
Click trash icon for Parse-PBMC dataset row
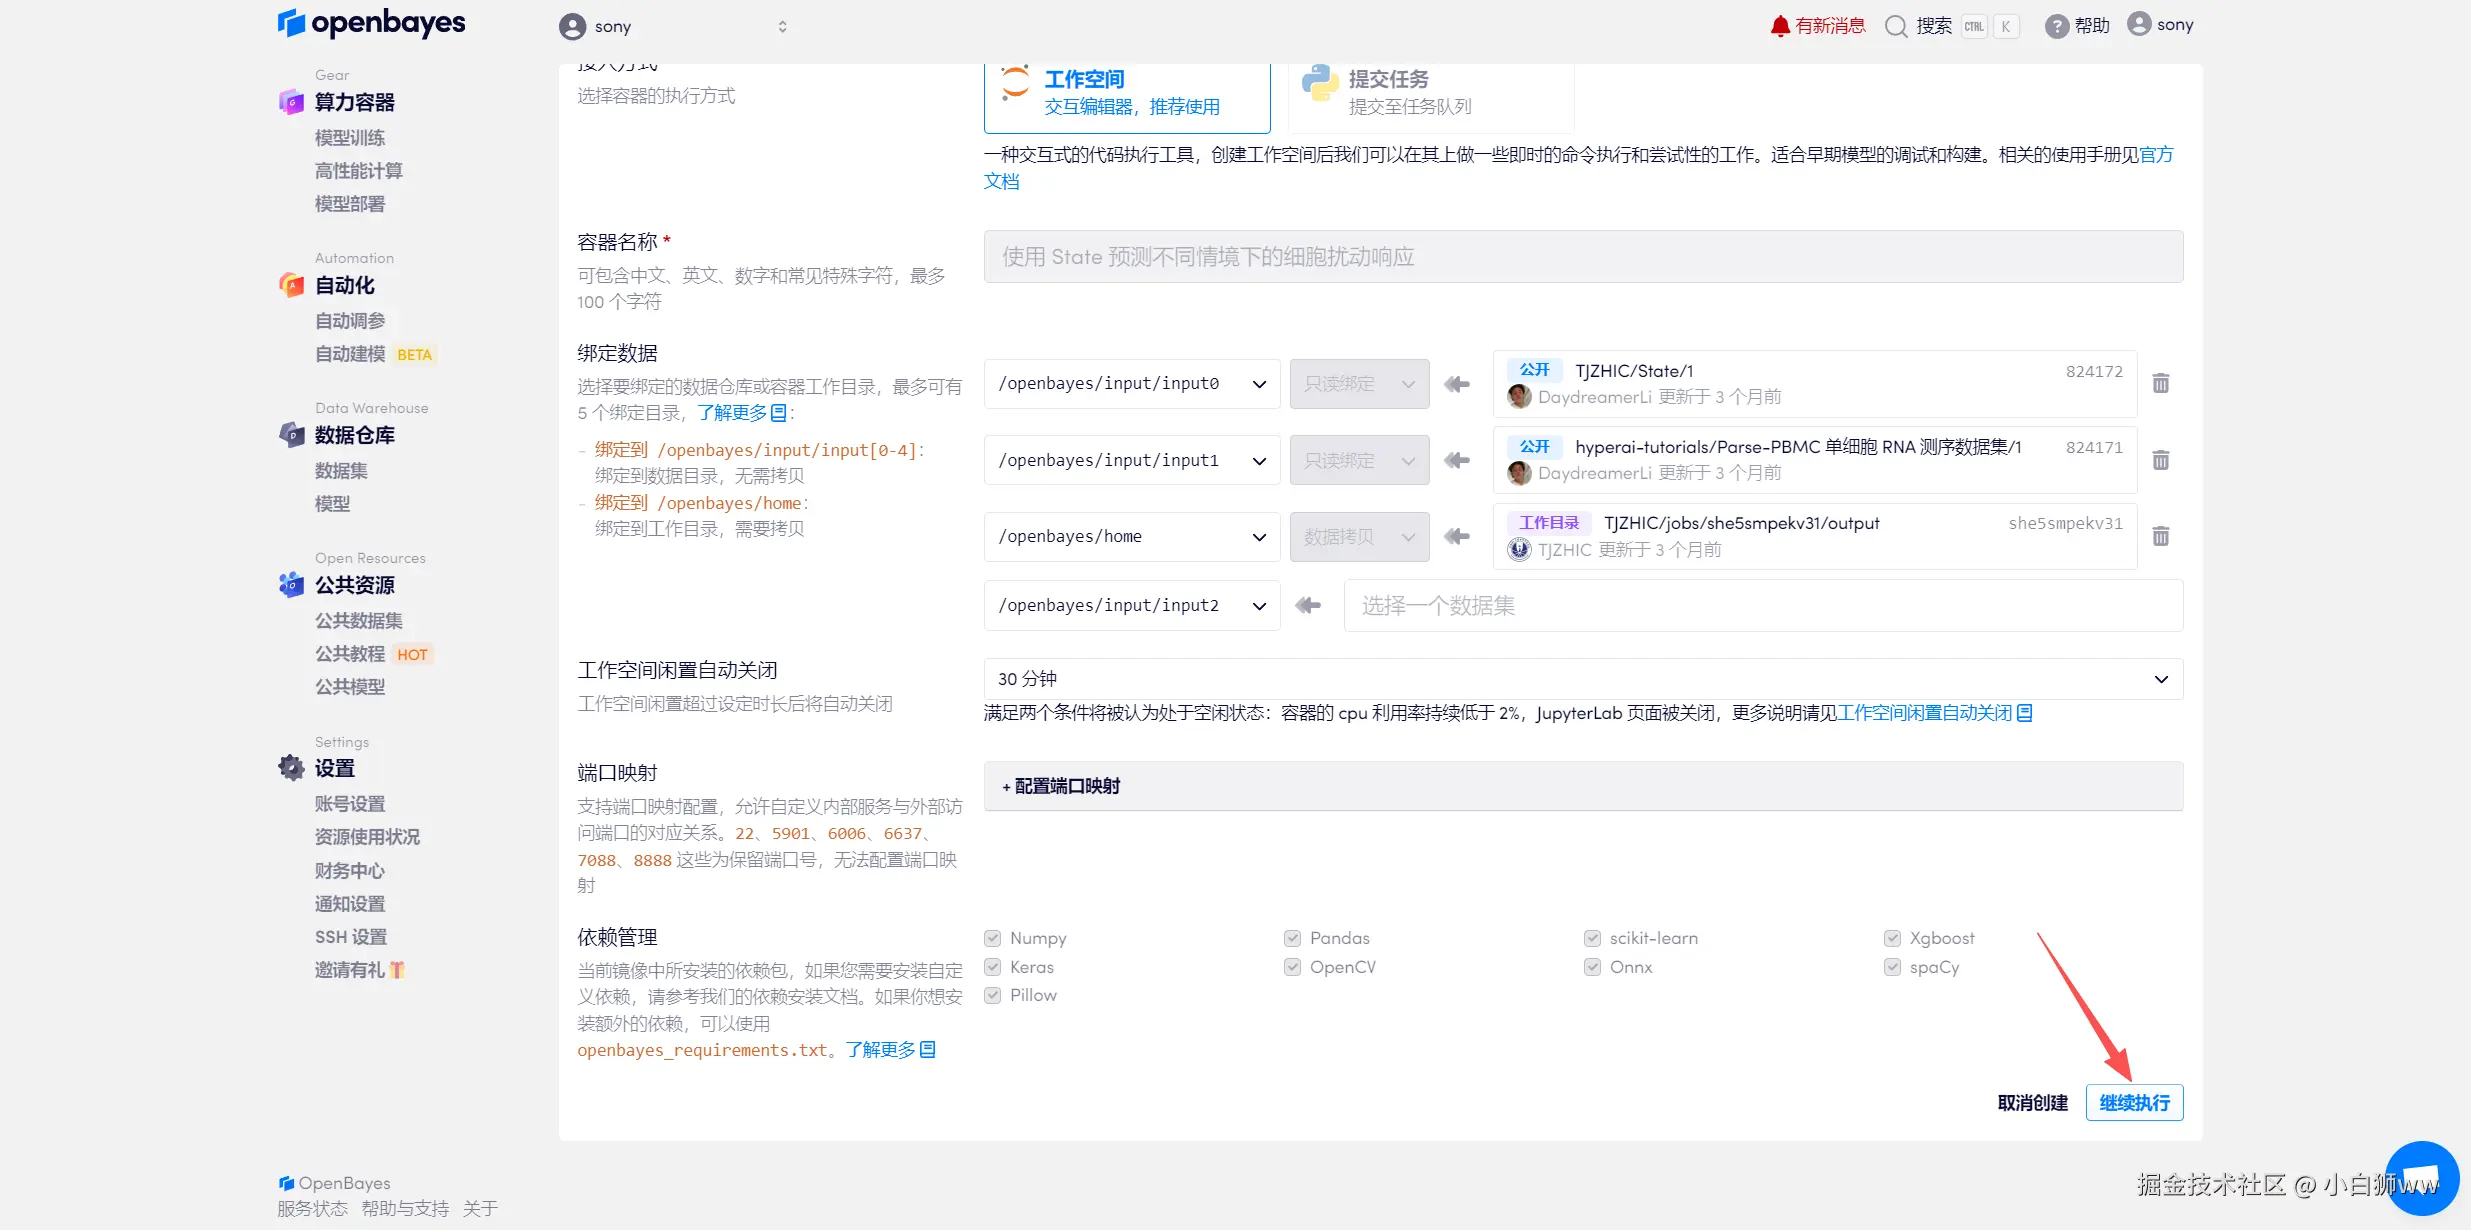click(2160, 461)
